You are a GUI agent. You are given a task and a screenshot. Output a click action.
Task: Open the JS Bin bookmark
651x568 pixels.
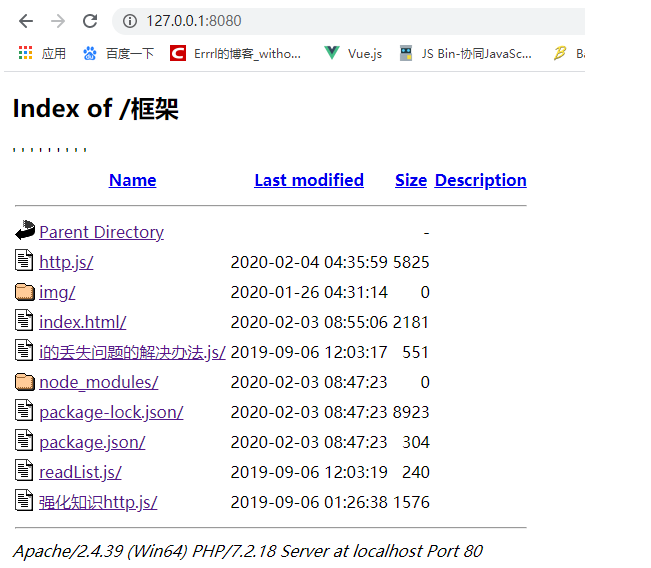pos(465,54)
